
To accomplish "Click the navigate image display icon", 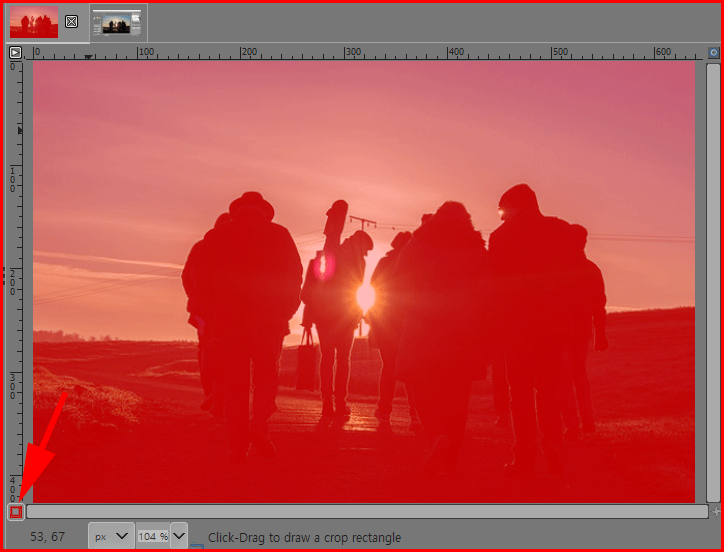I will click(x=716, y=511).
